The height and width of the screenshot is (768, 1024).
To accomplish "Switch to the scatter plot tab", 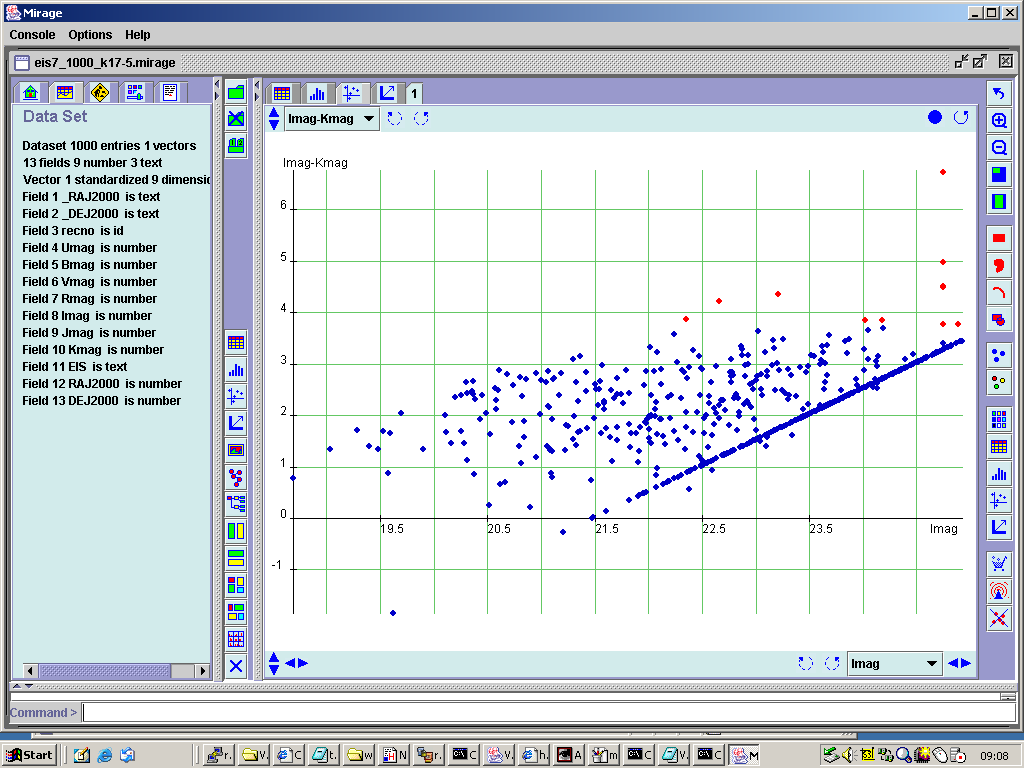I will (351, 93).
